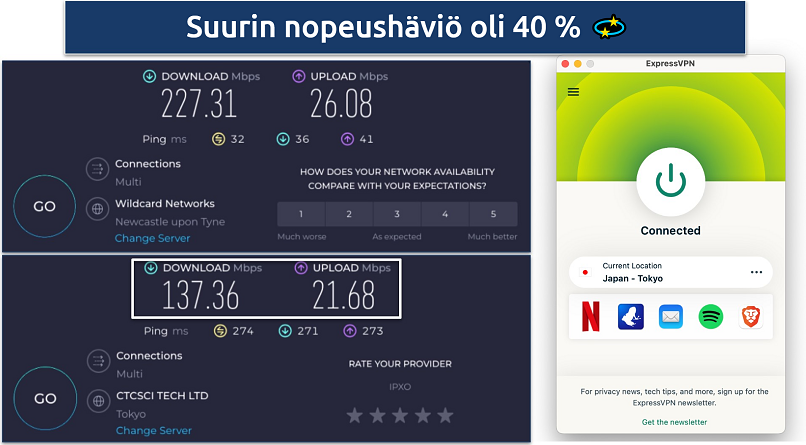The image size is (806, 445).
Task: Give IPXO provider four stars
Action: tap(423, 415)
